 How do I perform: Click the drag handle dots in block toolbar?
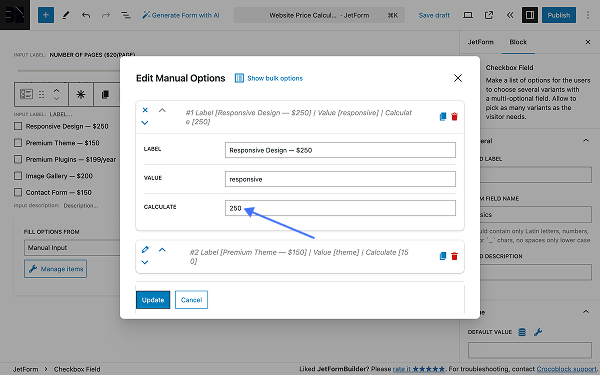(x=41, y=94)
